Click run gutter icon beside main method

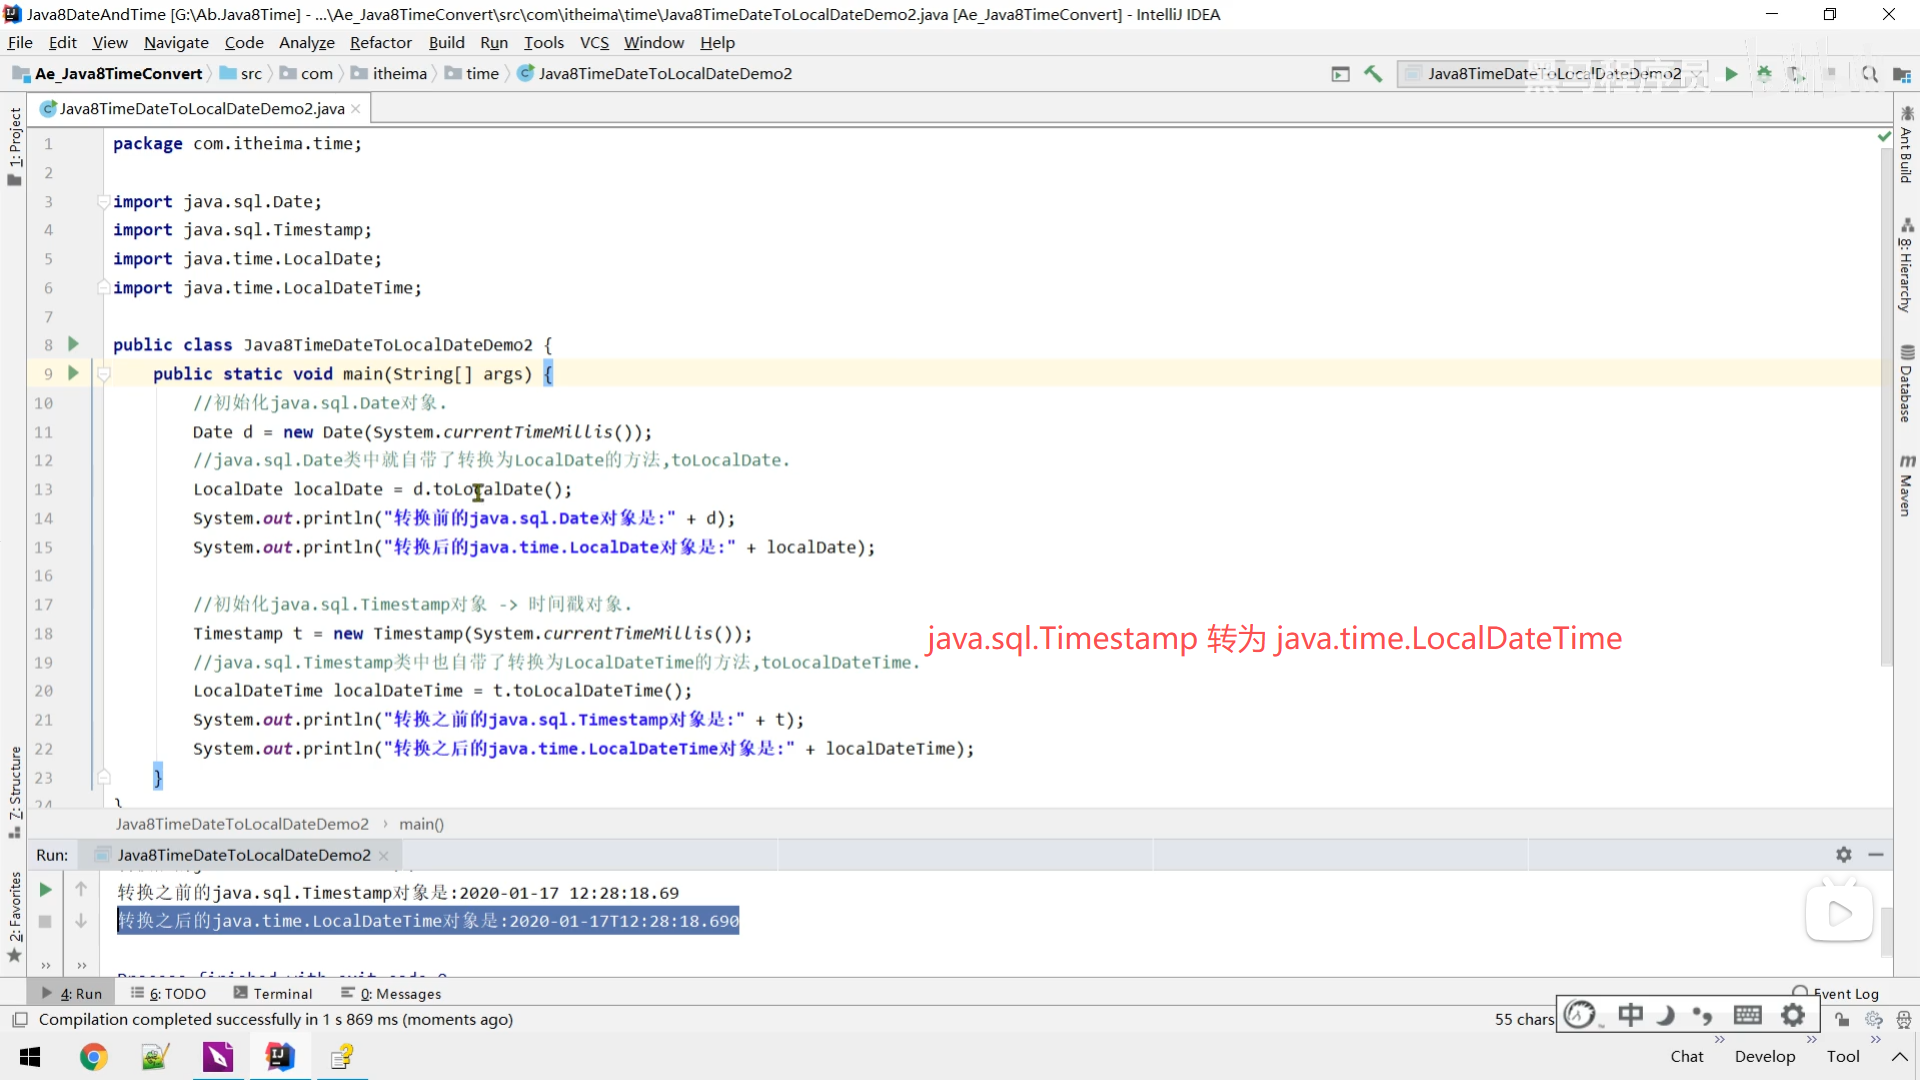(73, 373)
